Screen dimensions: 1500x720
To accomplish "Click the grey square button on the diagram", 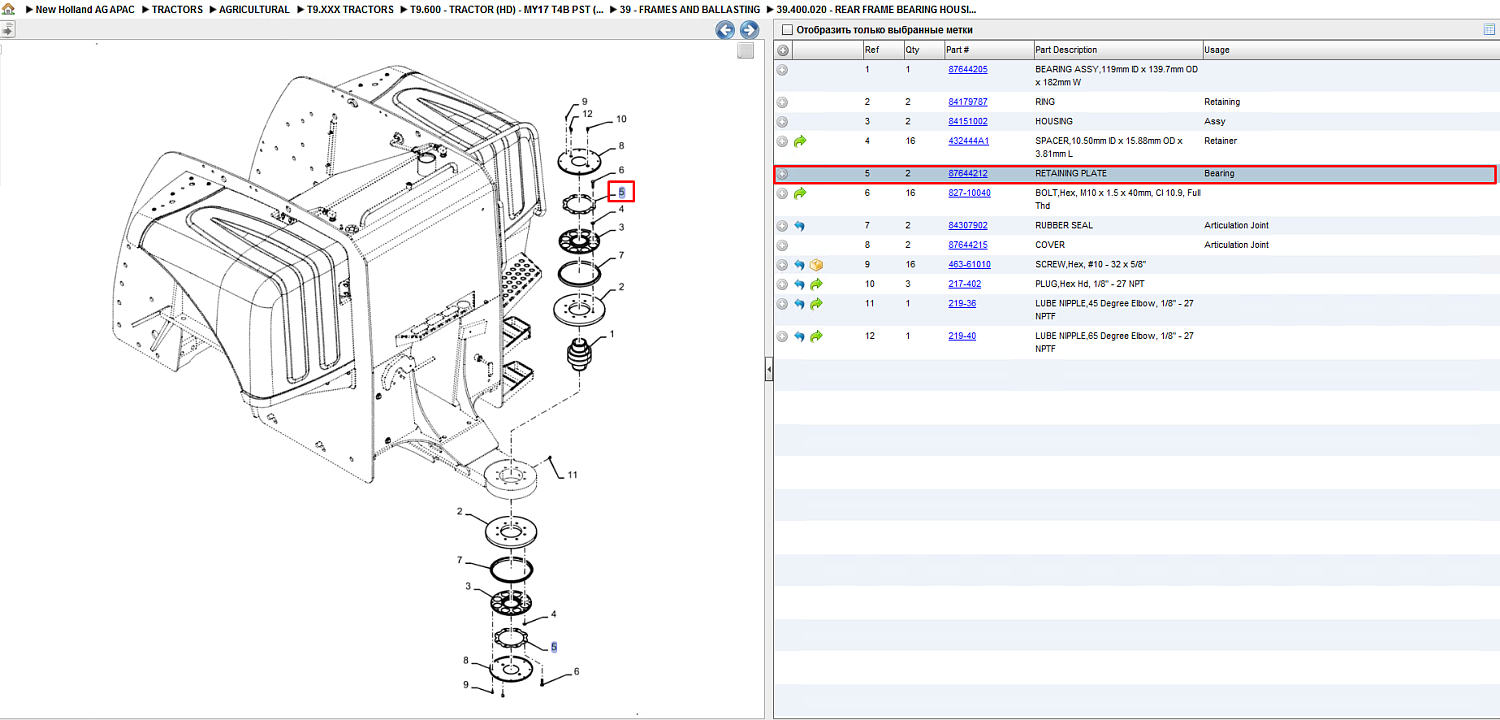I will point(745,51).
